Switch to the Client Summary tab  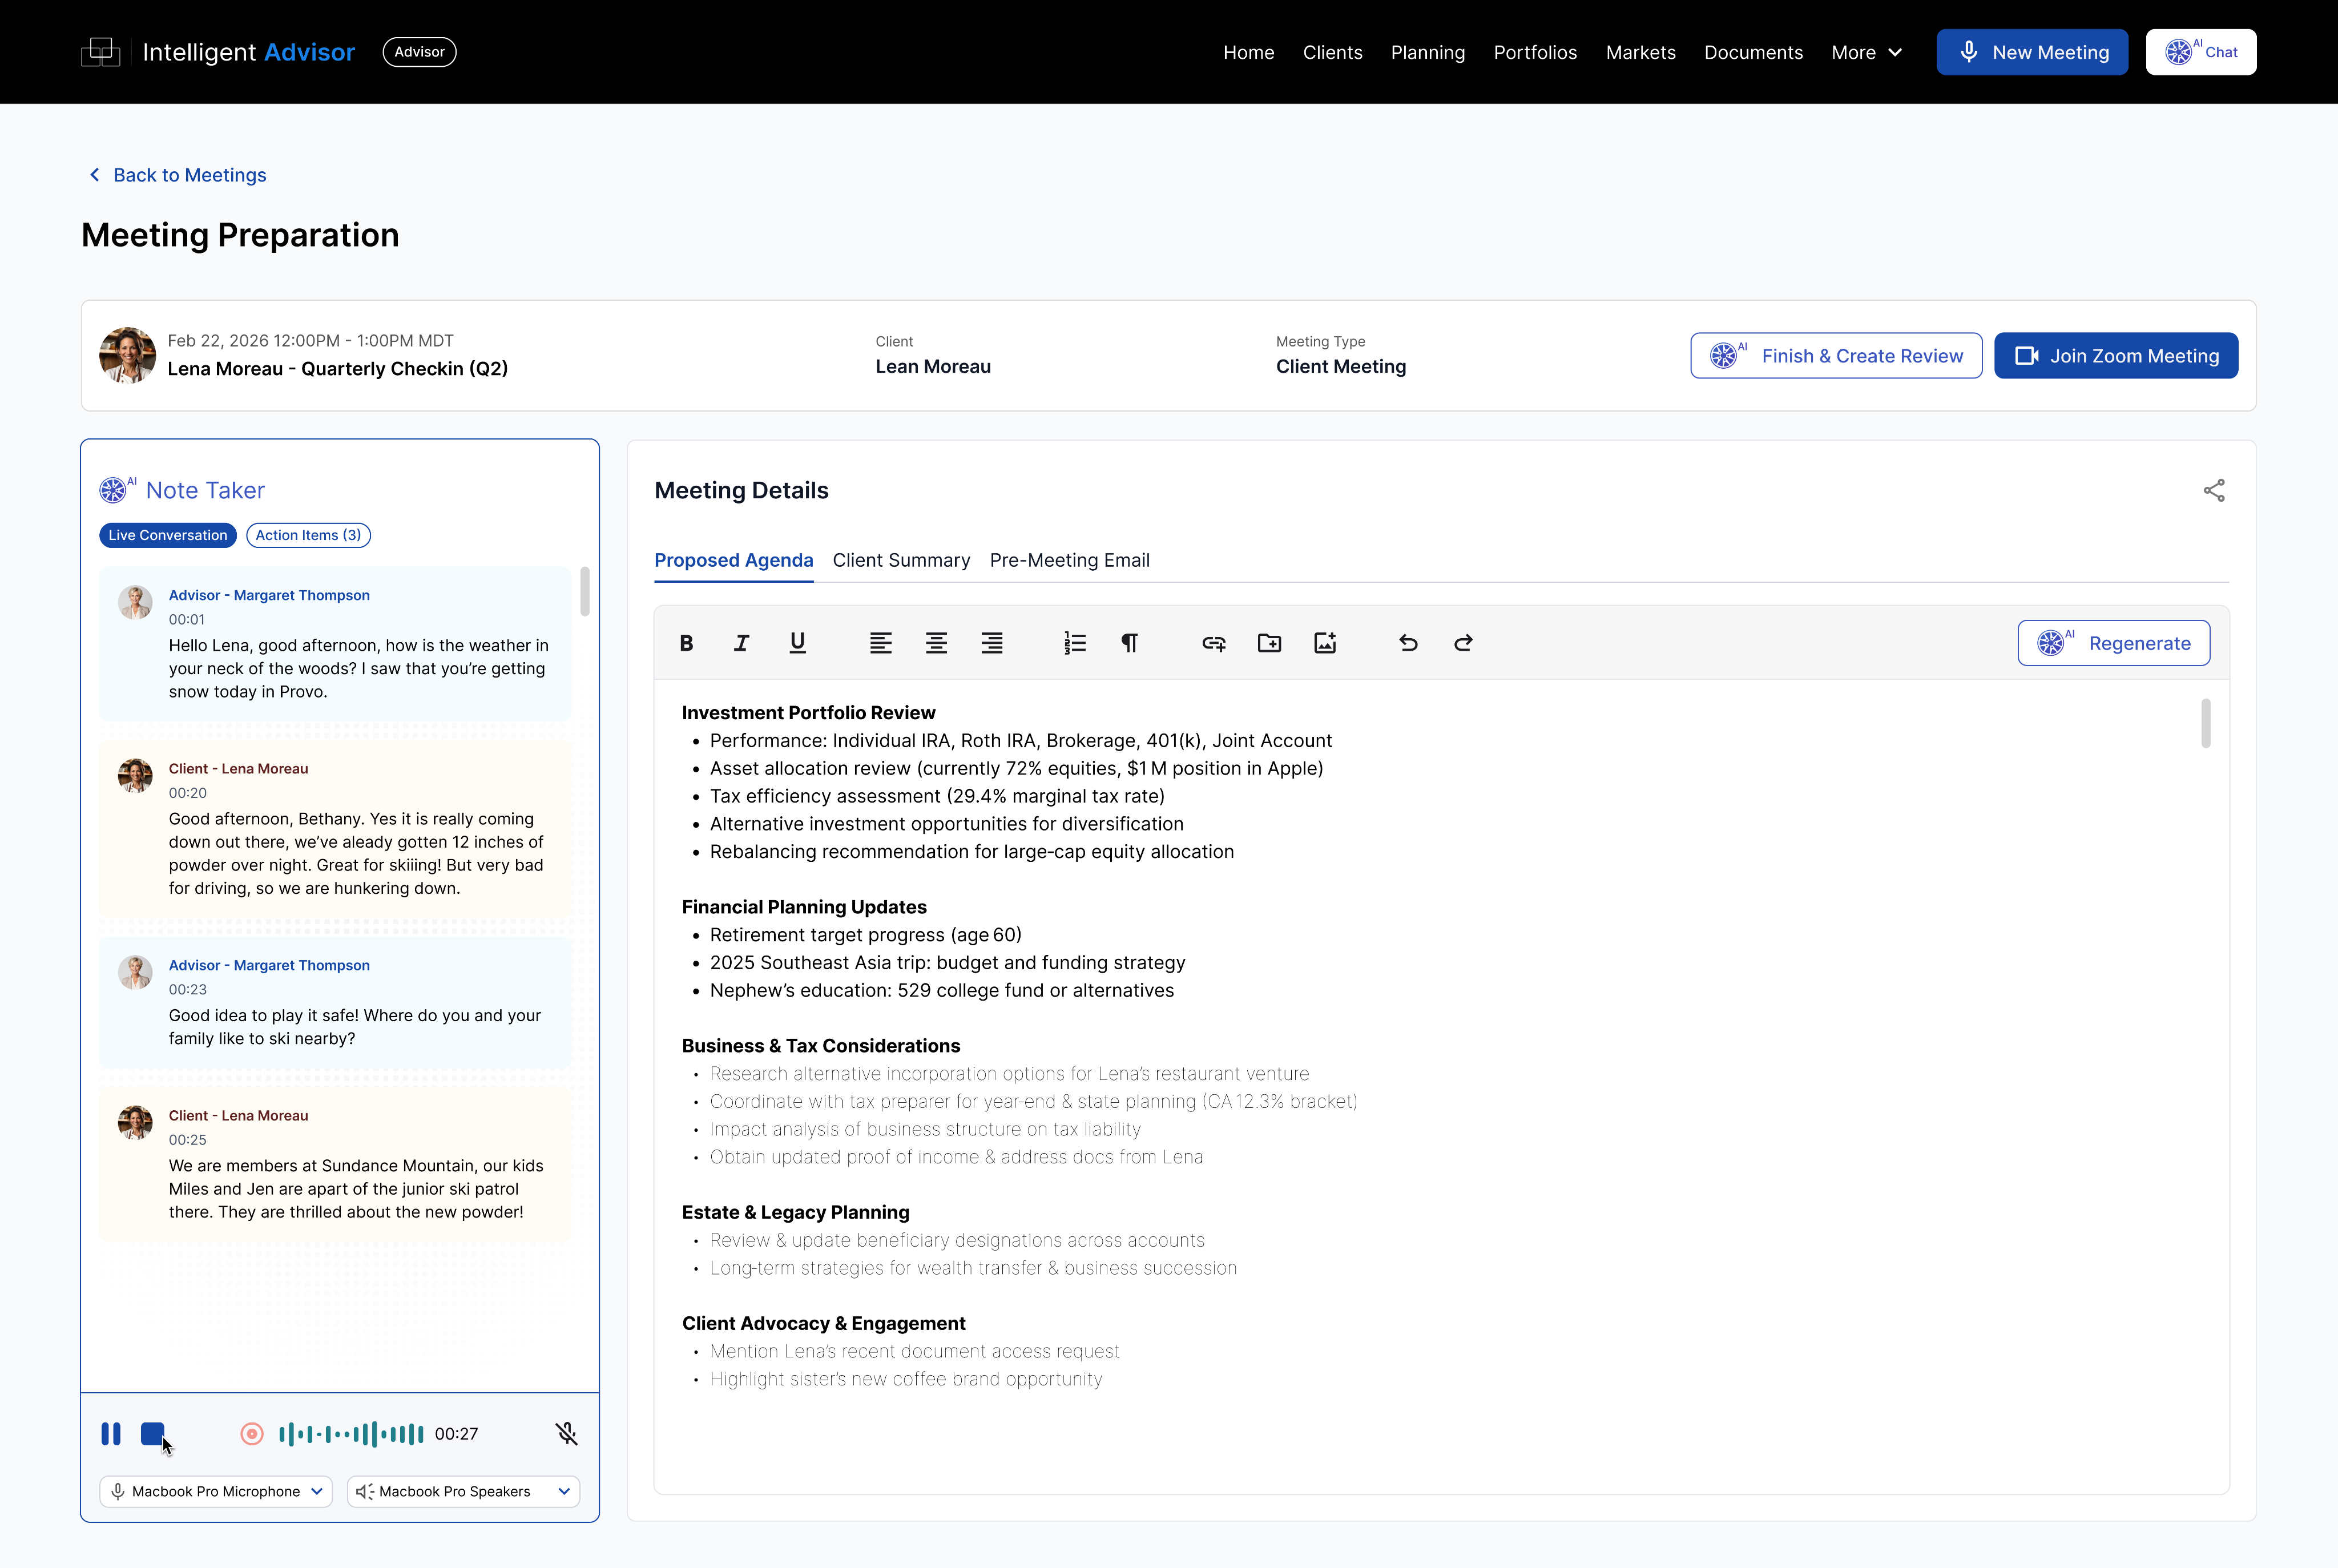[901, 561]
